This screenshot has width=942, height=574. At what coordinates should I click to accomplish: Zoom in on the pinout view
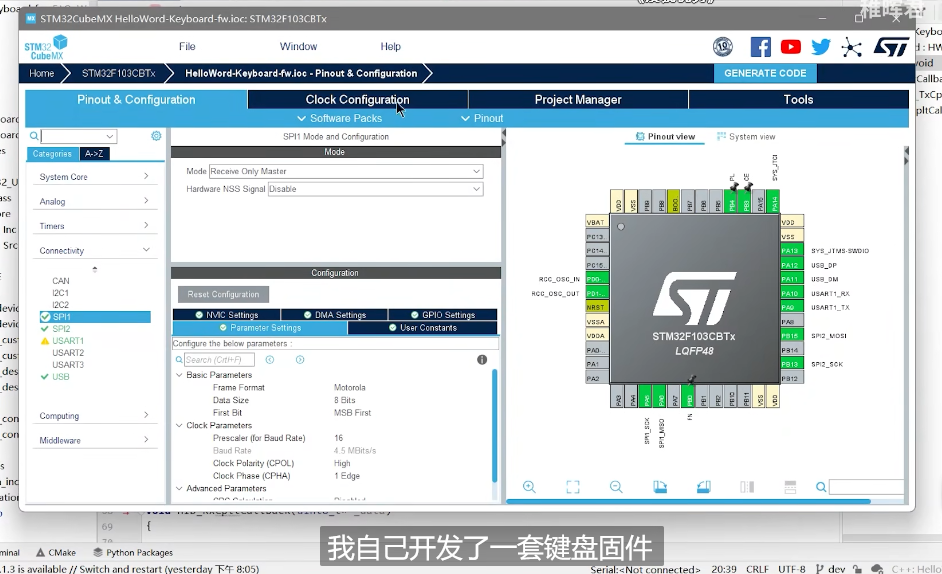(x=529, y=487)
